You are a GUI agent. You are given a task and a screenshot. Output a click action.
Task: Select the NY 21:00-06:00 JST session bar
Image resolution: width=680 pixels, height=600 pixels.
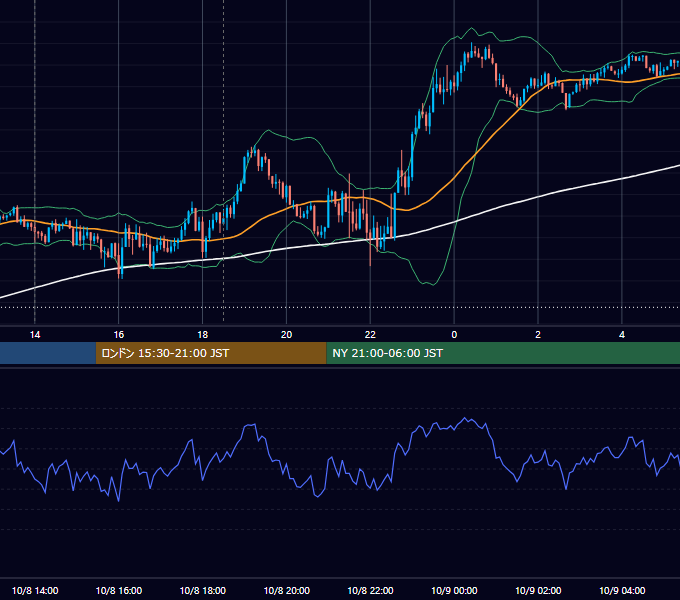tap(503, 353)
